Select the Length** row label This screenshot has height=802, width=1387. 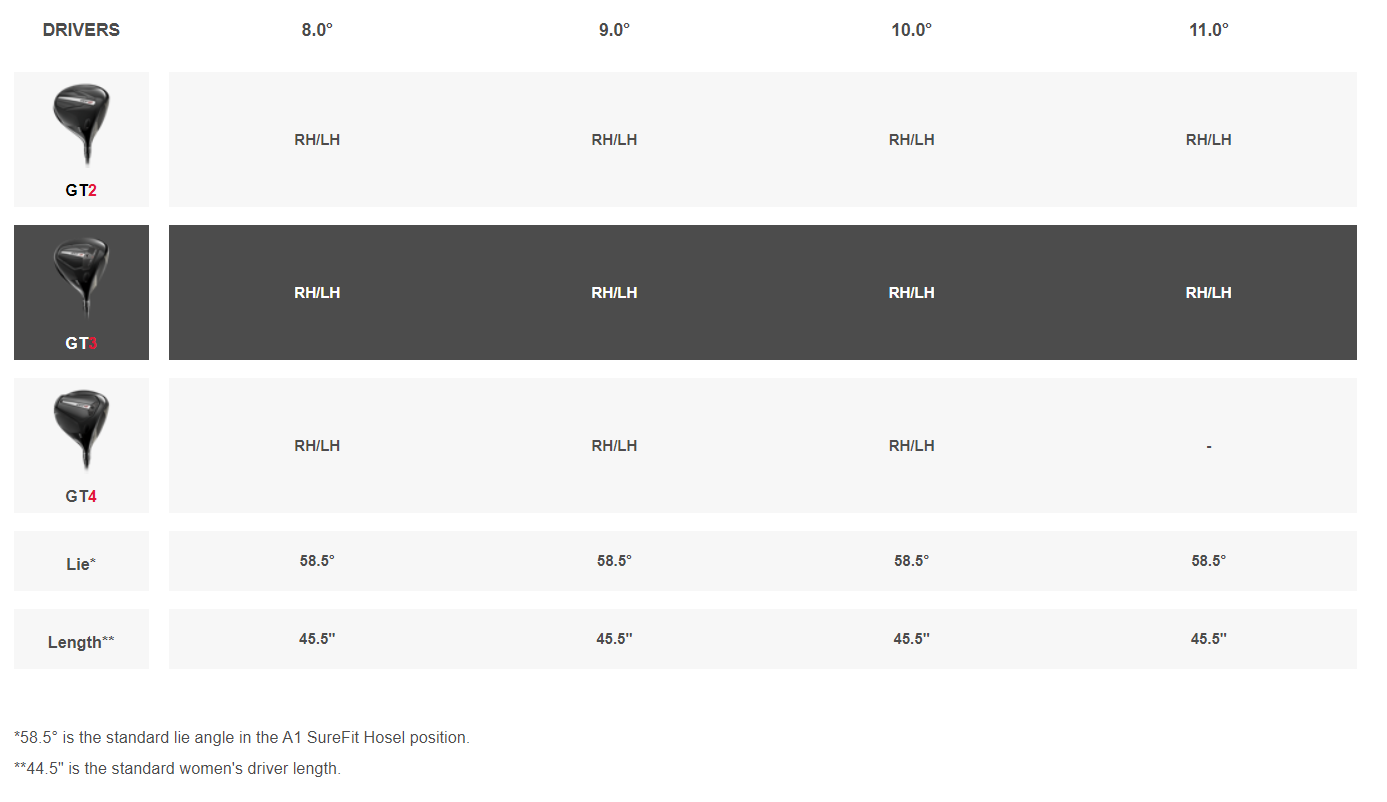81,642
